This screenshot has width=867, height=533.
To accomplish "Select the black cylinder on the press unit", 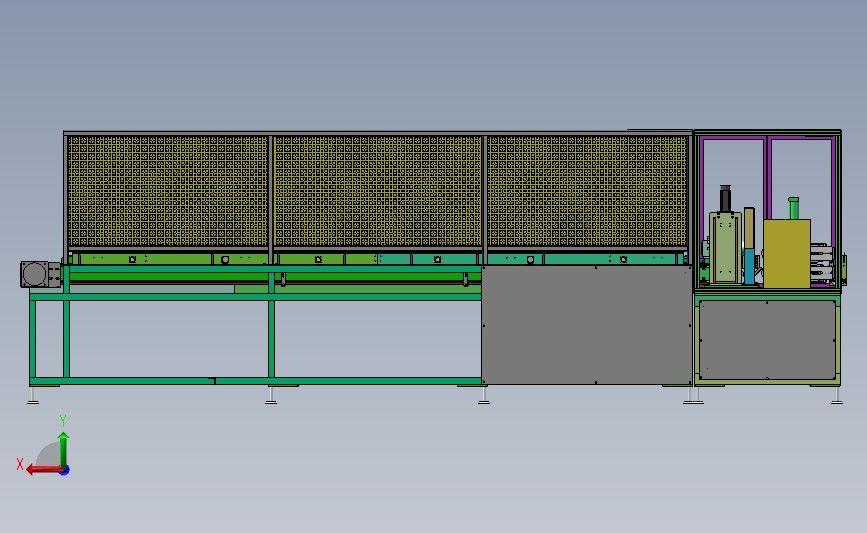I will click(725, 198).
